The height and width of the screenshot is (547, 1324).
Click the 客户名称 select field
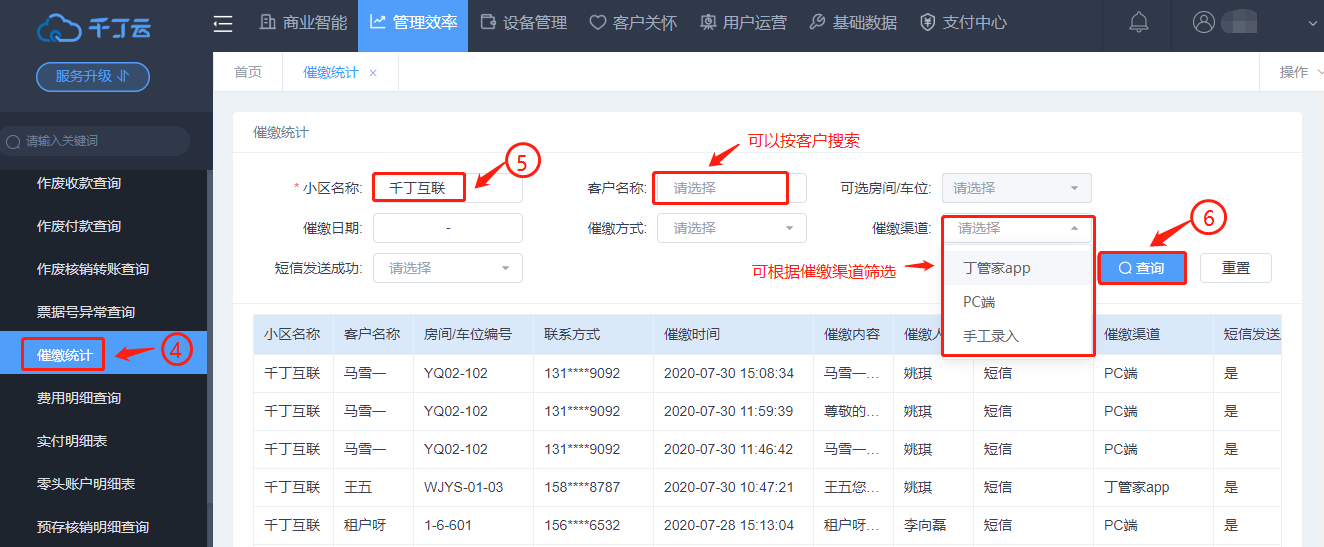731,188
